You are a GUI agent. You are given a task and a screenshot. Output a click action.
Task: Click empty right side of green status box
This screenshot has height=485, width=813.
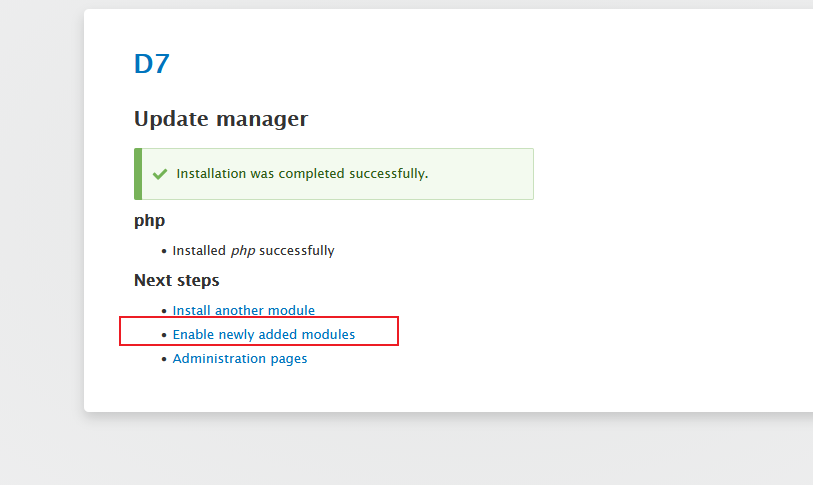pos(485,174)
